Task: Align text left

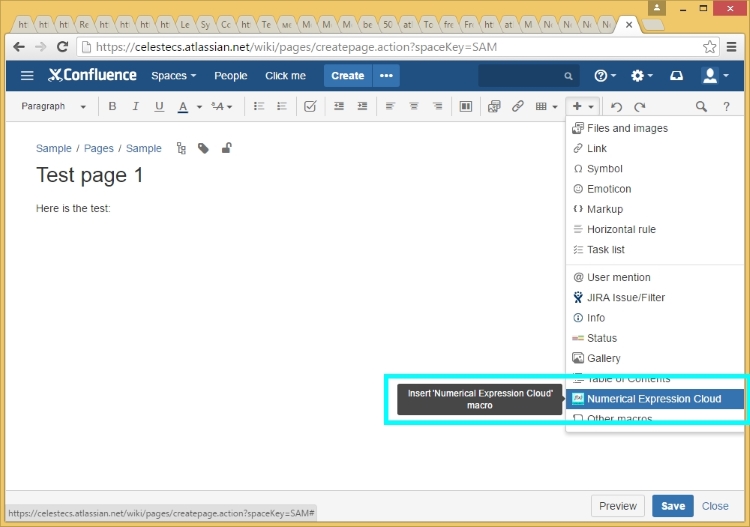Action: tap(390, 106)
